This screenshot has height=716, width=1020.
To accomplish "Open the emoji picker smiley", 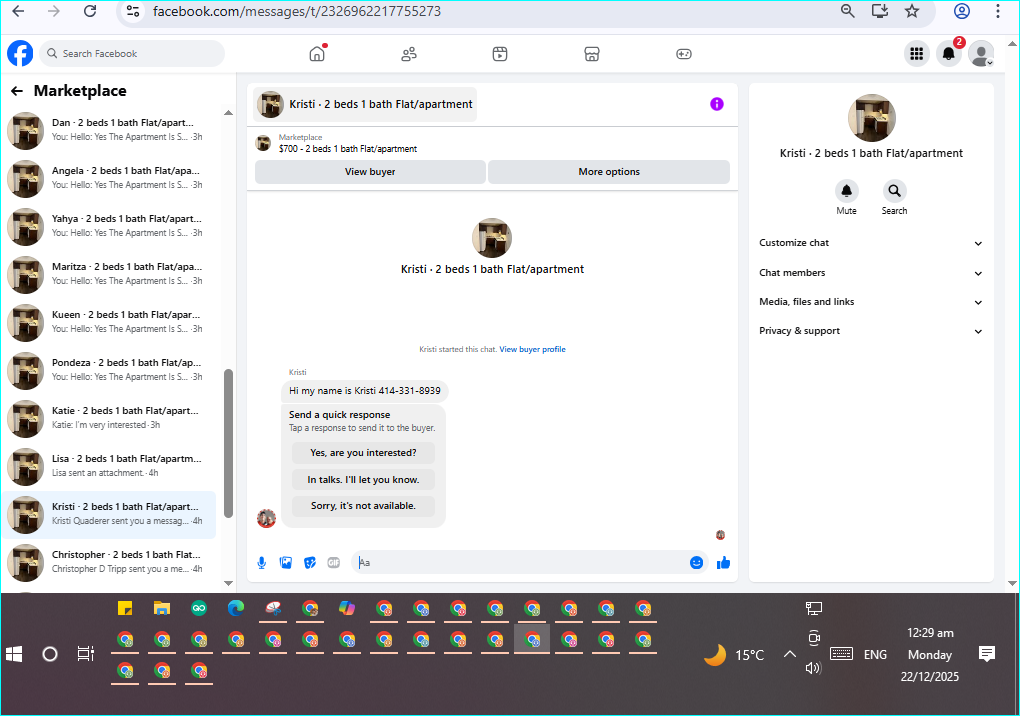I will [696, 563].
